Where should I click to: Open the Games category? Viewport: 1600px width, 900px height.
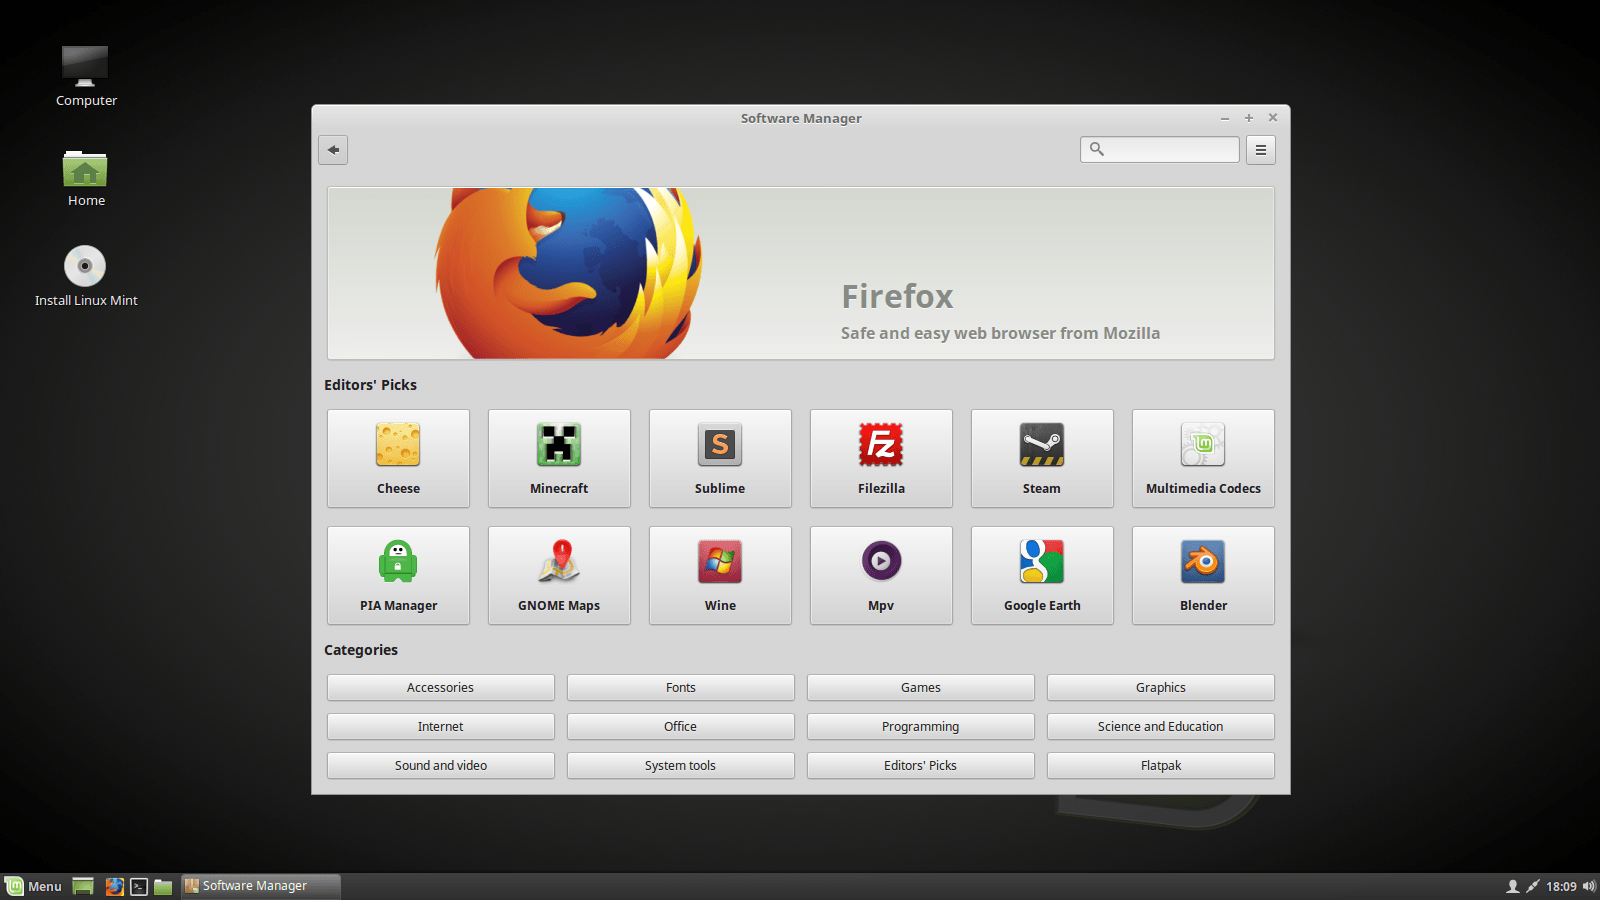(921, 687)
